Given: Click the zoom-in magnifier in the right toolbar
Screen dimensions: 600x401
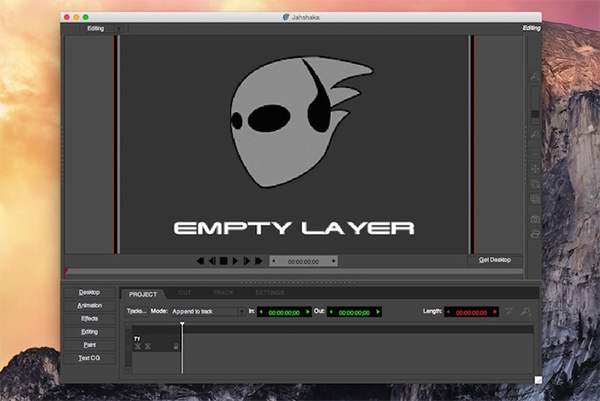Looking at the screenshot, I should tap(535, 77).
